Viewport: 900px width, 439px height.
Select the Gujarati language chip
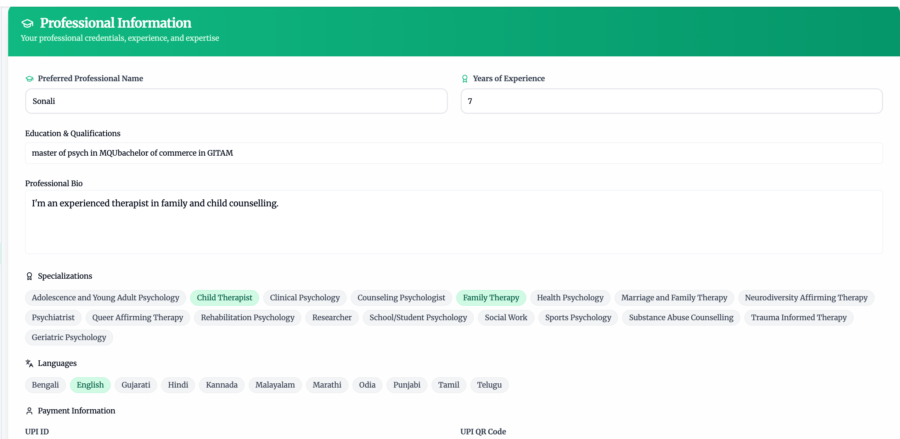pyautogui.click(x=135, y=385)
